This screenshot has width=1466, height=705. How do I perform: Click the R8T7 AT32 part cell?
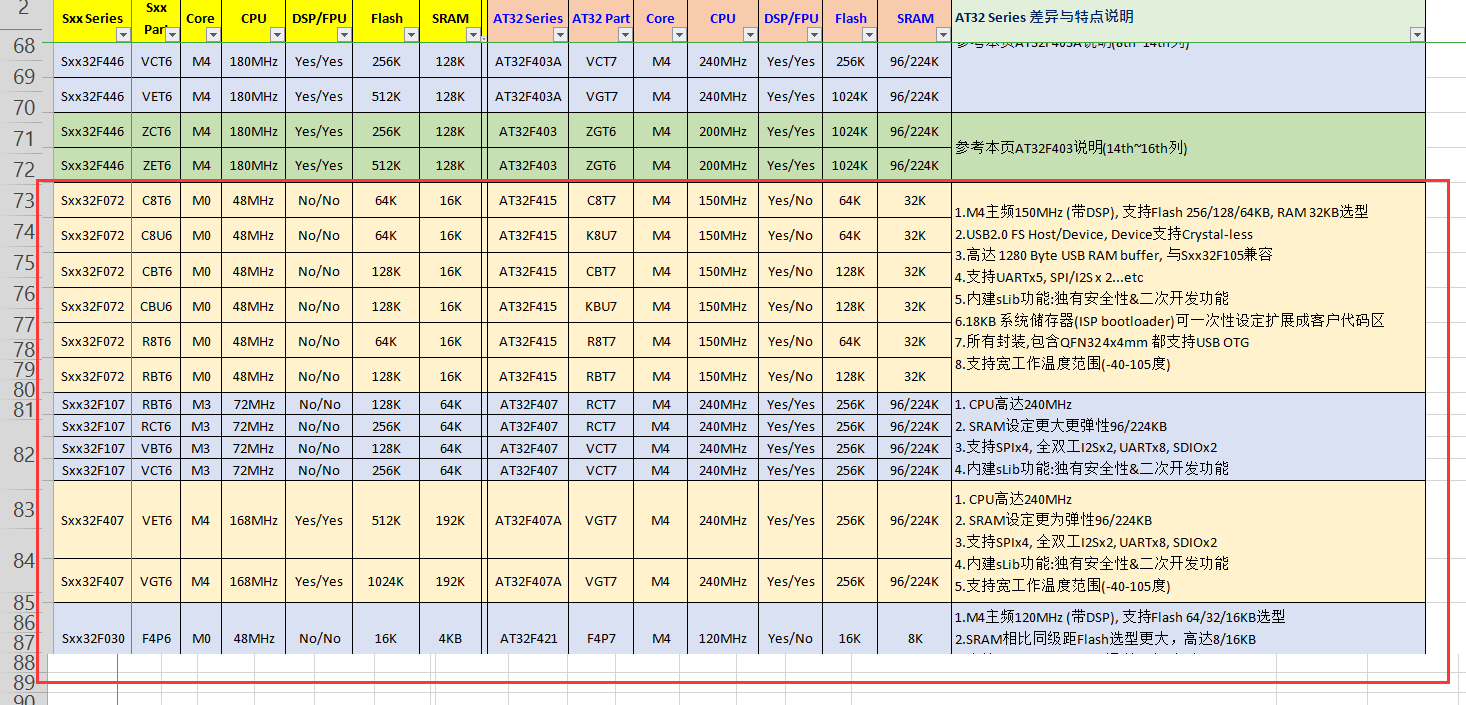(601, 341)
